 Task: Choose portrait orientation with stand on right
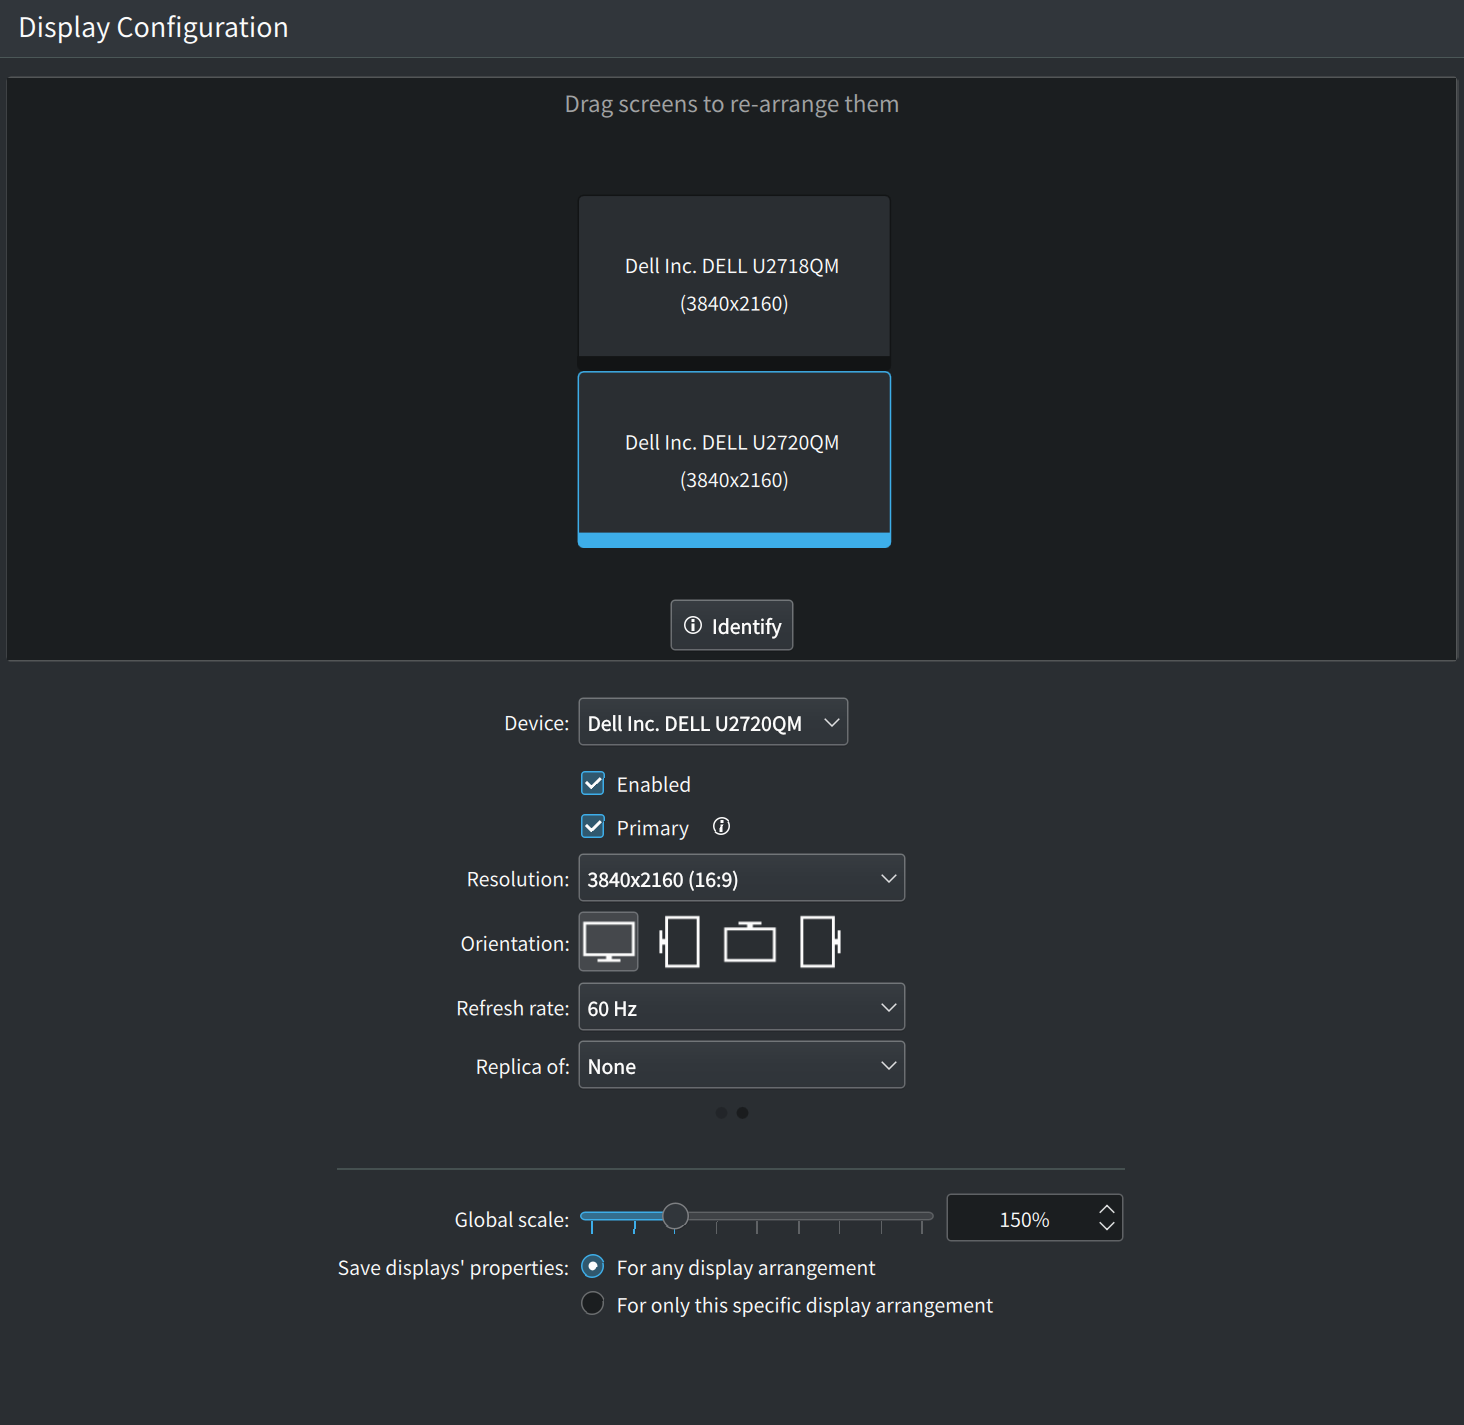(x=820, y=942)
